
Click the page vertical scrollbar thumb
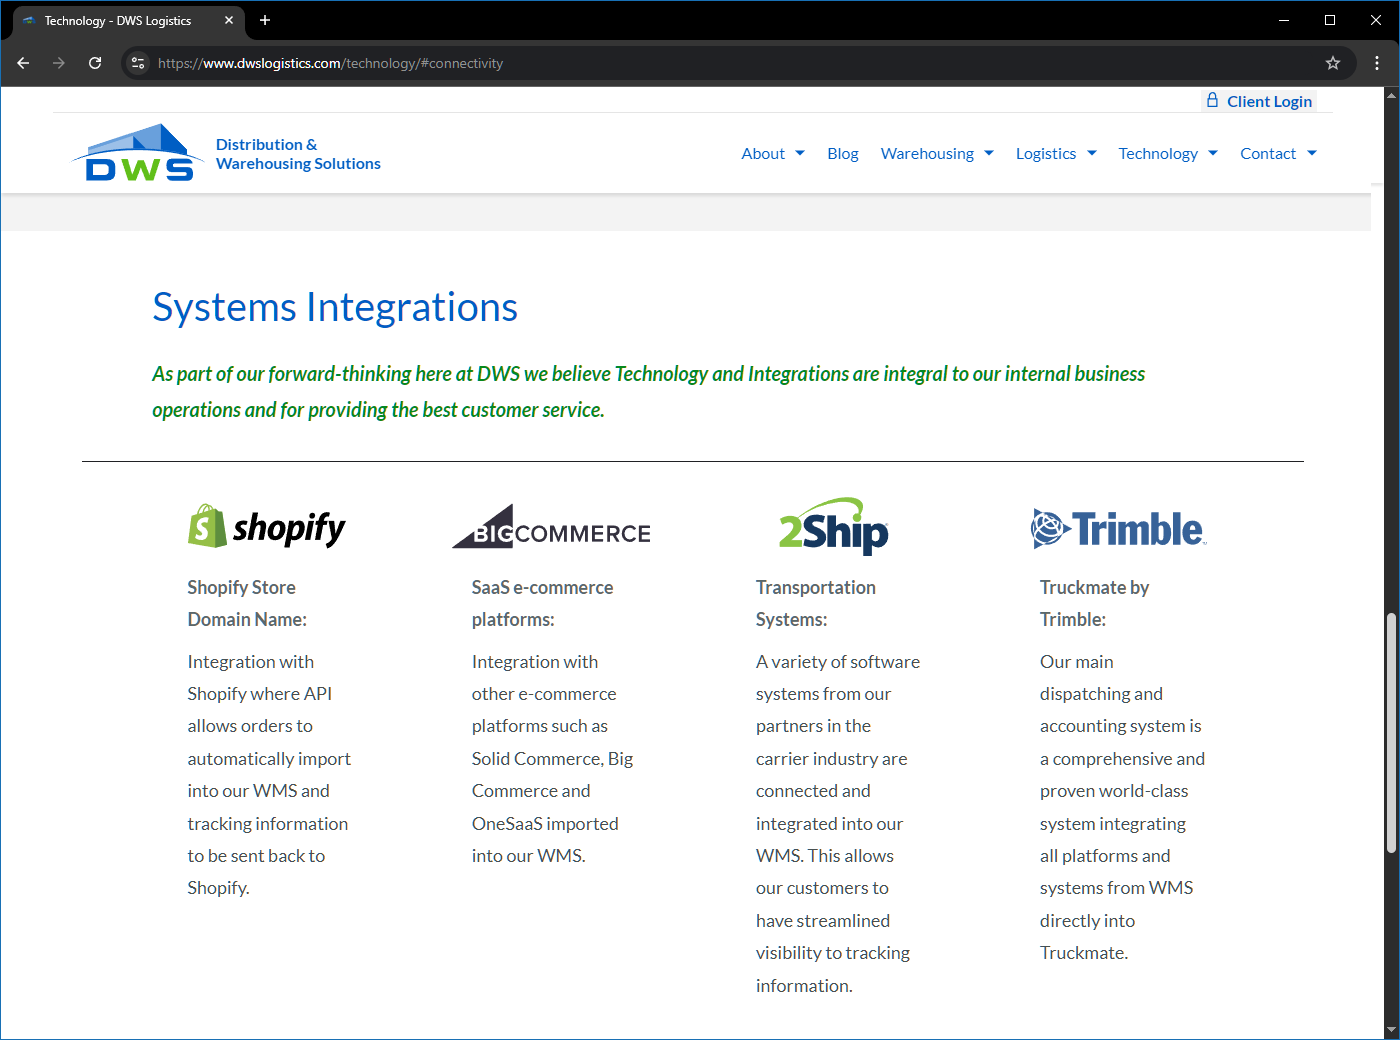[x=1391, y=733]
